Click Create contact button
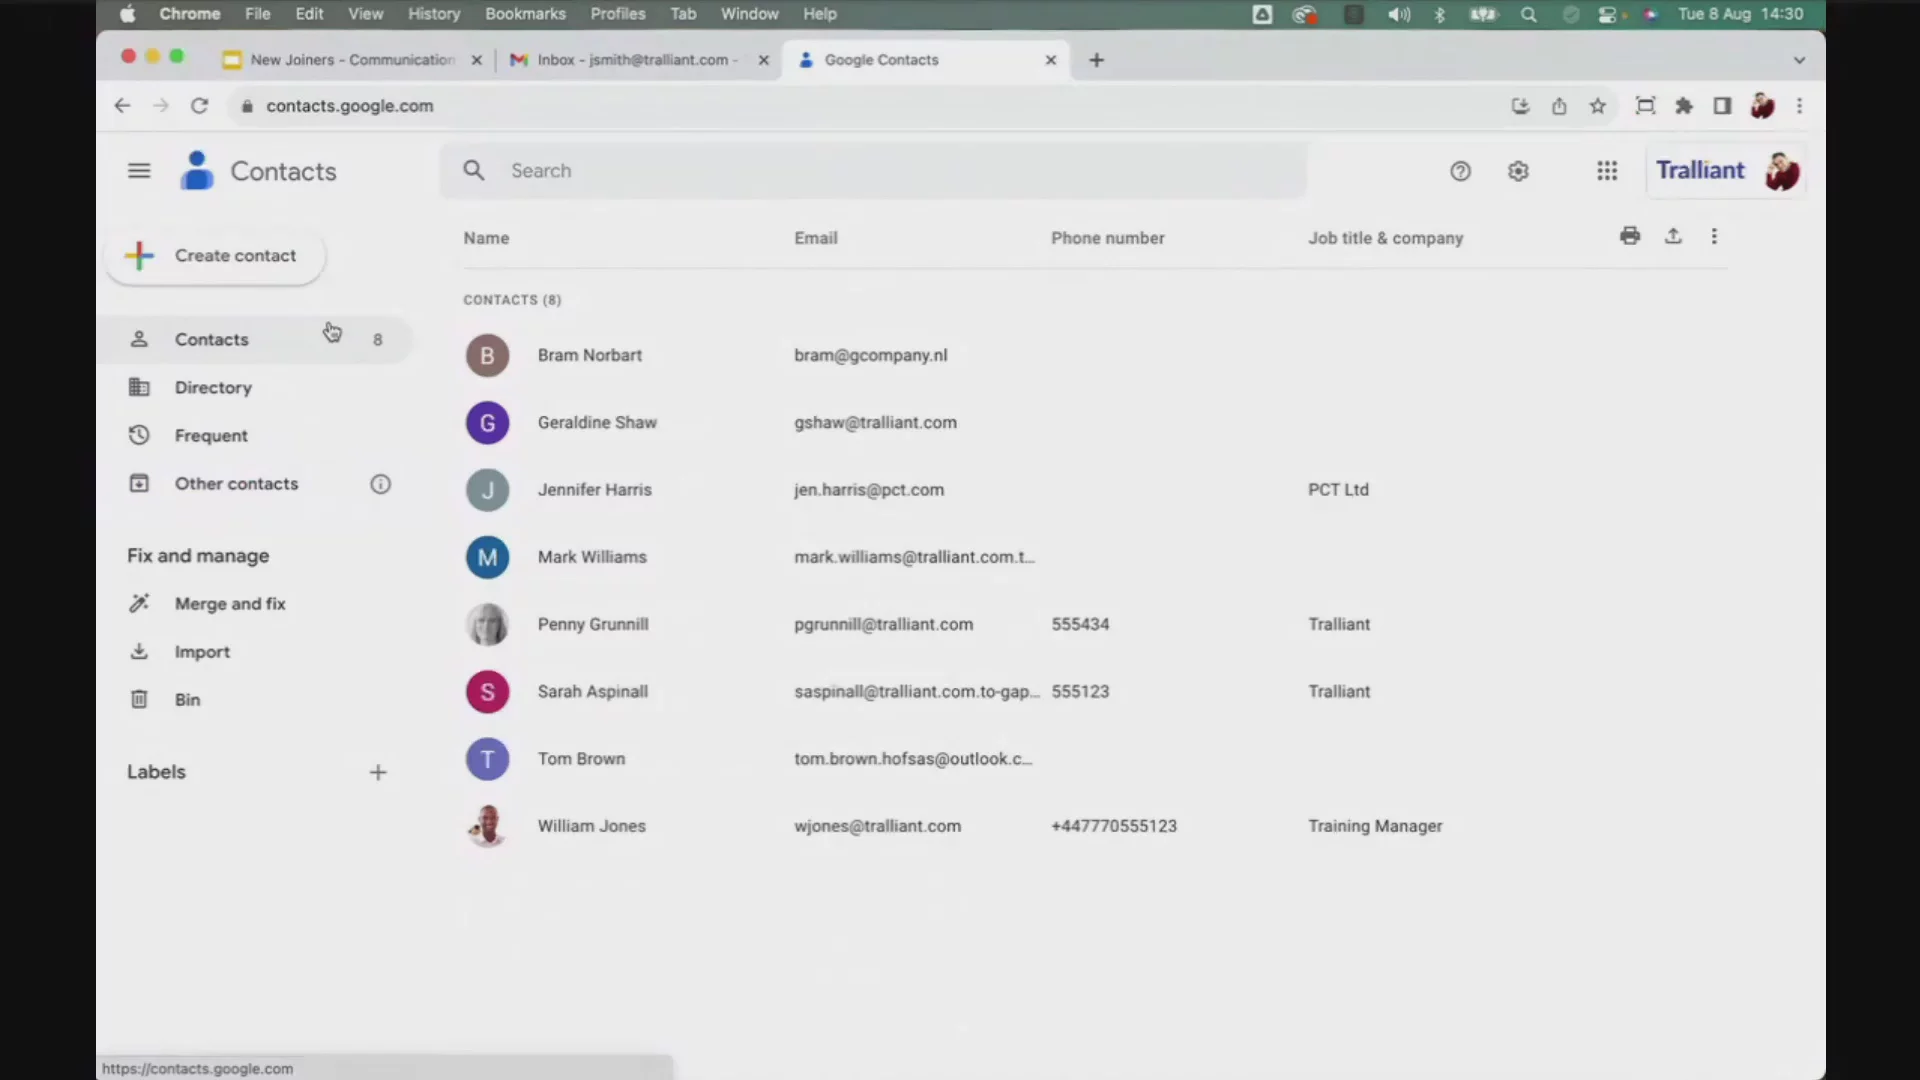1920x1080 pixels. [x=214, y=256]
